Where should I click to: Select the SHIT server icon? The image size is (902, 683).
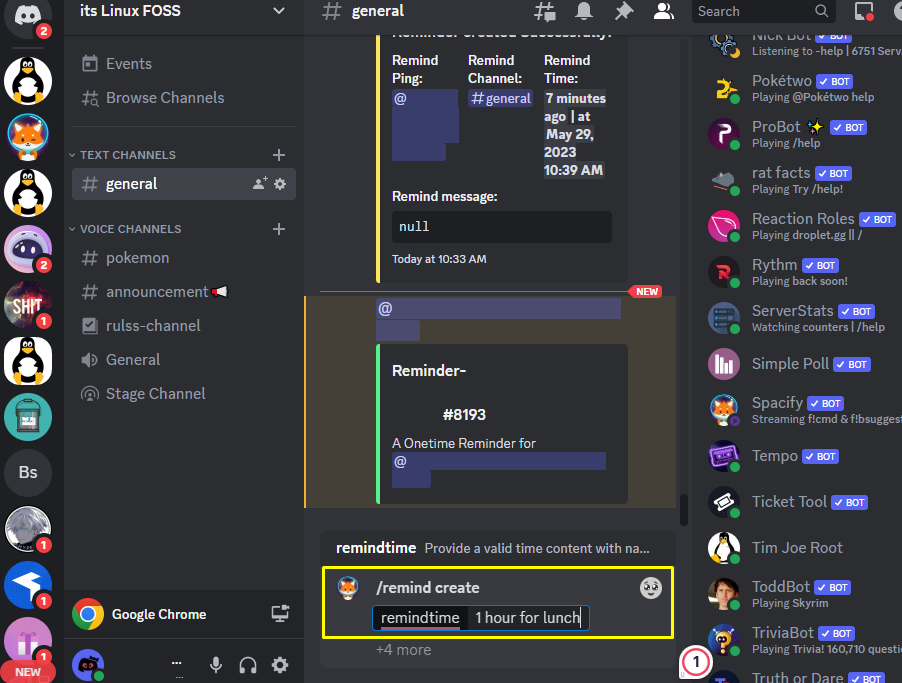pyautogui.click(x=28, y=305)
